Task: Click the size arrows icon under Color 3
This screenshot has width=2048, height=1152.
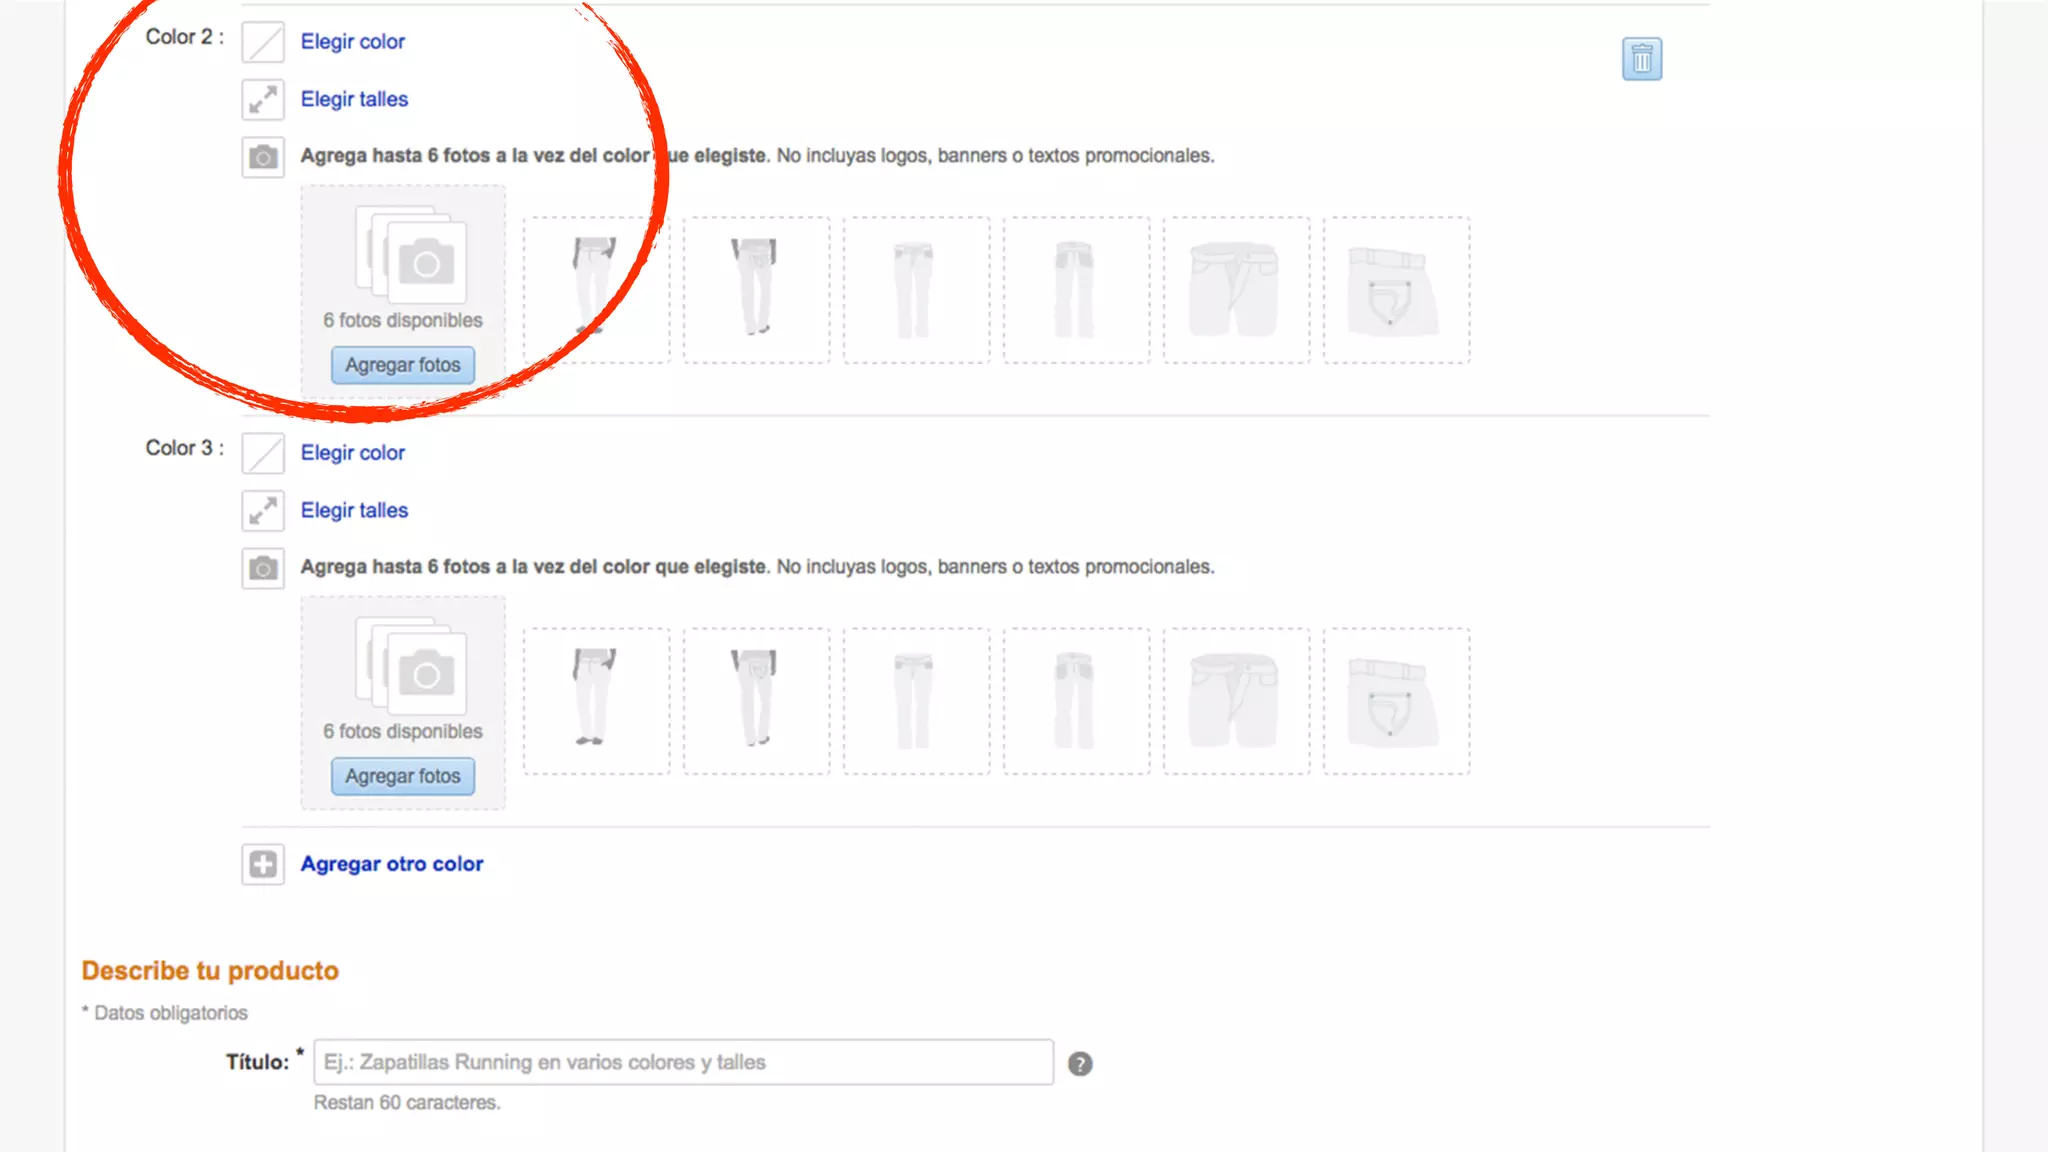Action: click(x=263, y=511)
